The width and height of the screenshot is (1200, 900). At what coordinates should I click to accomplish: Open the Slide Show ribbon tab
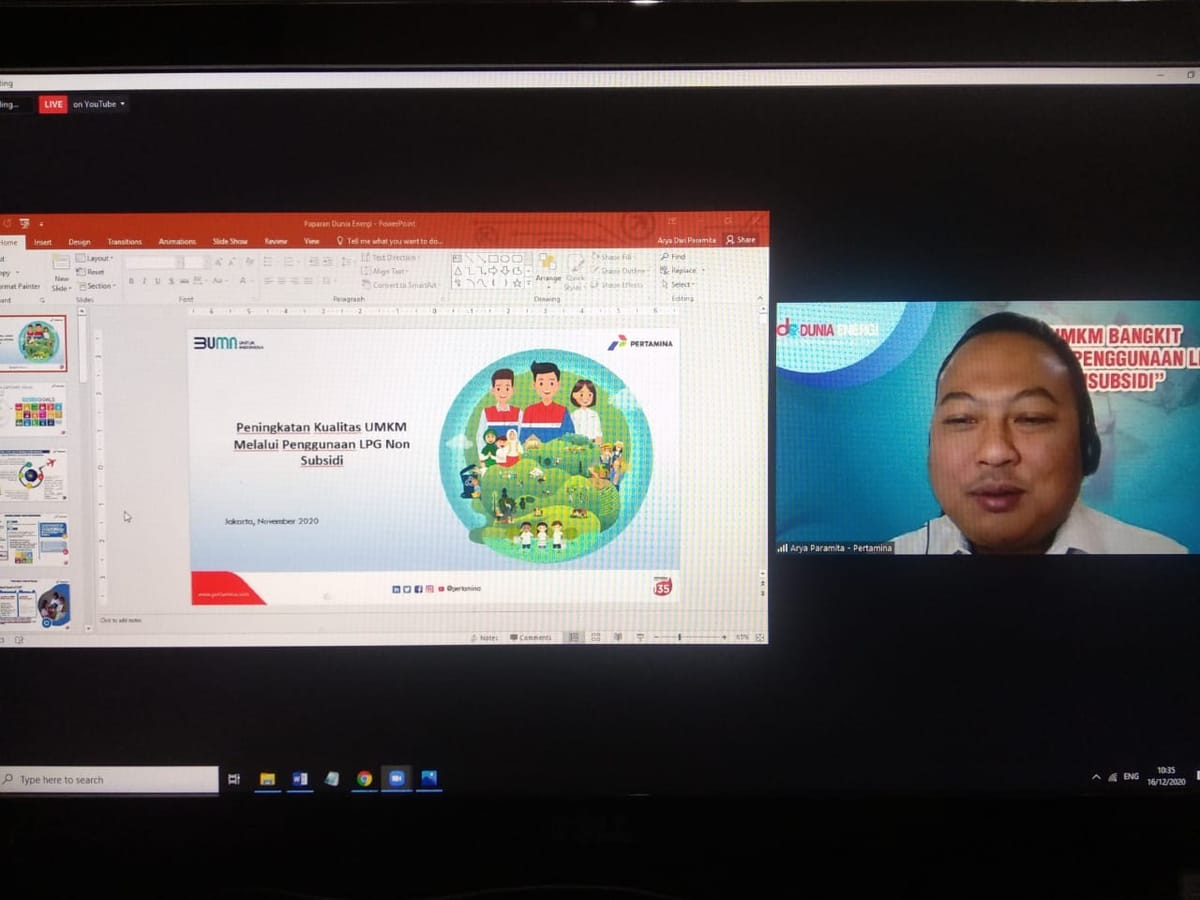(x=230, y=241)
